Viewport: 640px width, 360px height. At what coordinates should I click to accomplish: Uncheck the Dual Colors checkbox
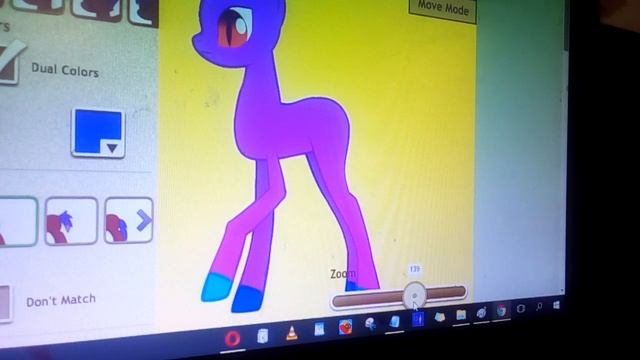[9, 64]
